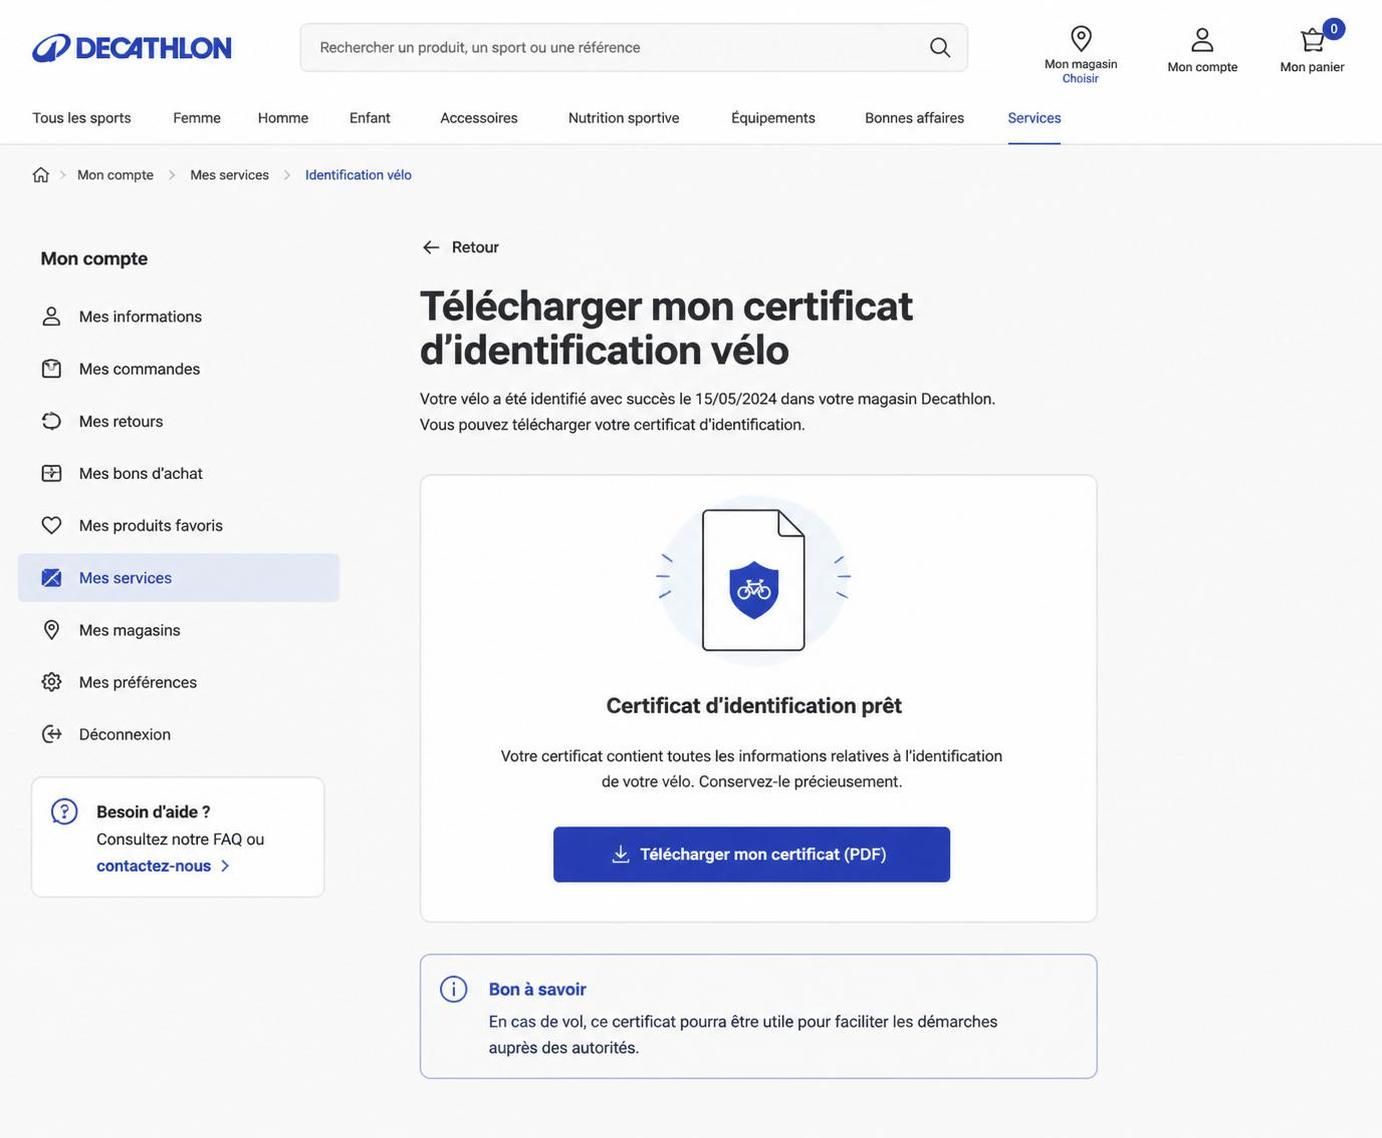Click Choisir under Mon magasin
1382x1138 pixels.
coord(1081,79)
